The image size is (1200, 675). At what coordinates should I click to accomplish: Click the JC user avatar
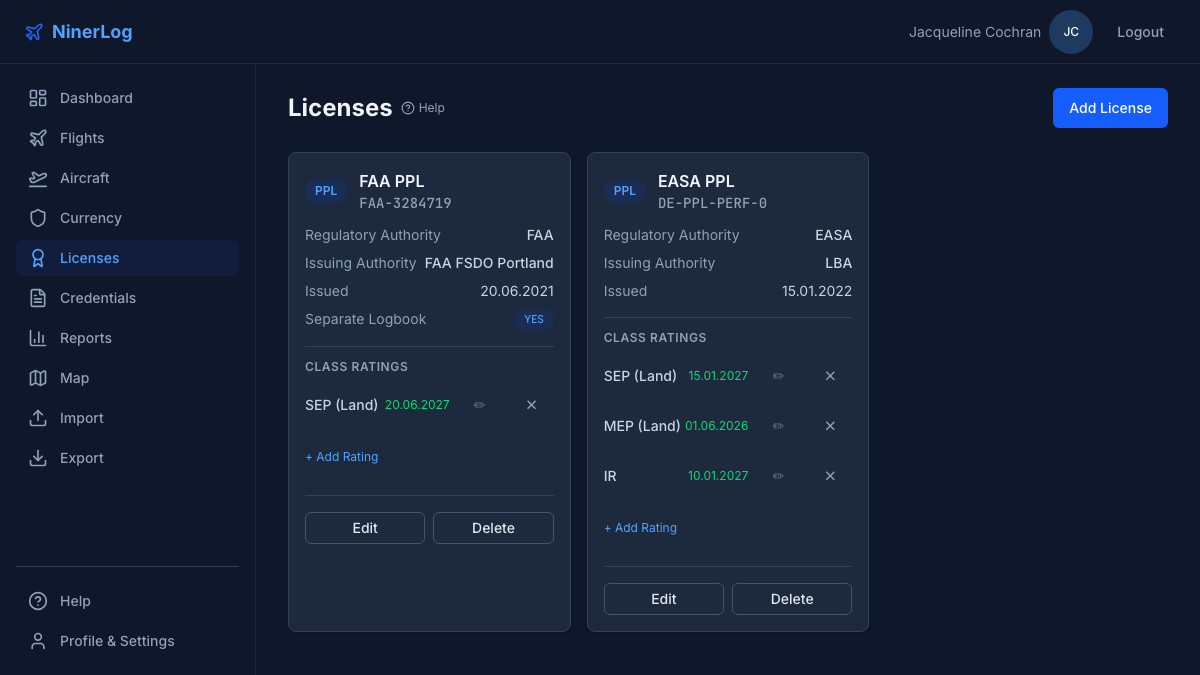(x=1071, y=32)
